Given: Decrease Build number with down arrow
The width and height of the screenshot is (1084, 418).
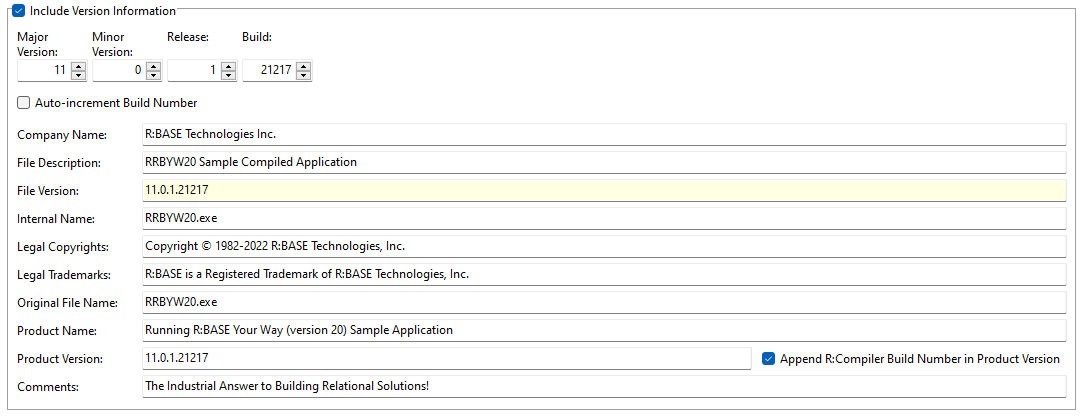Looking at the screenshot, I should click(303, 75).
